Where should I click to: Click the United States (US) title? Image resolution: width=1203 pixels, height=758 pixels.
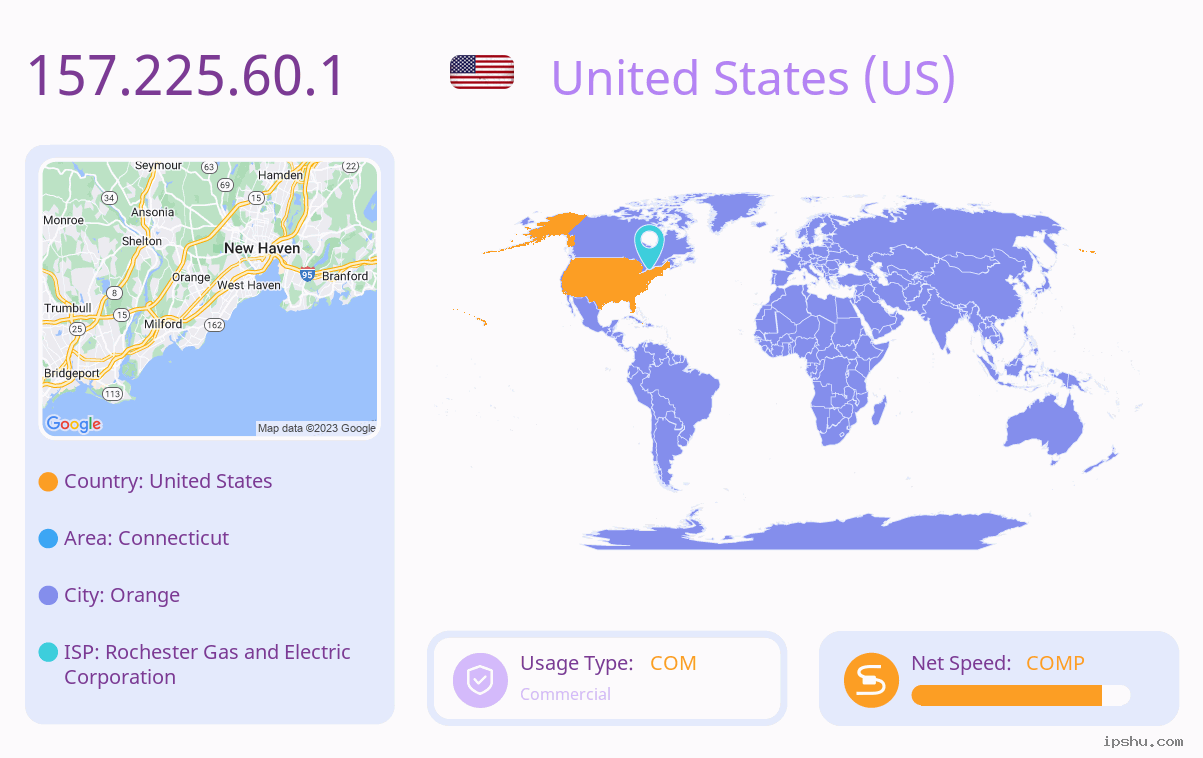(x=753, y=77)
